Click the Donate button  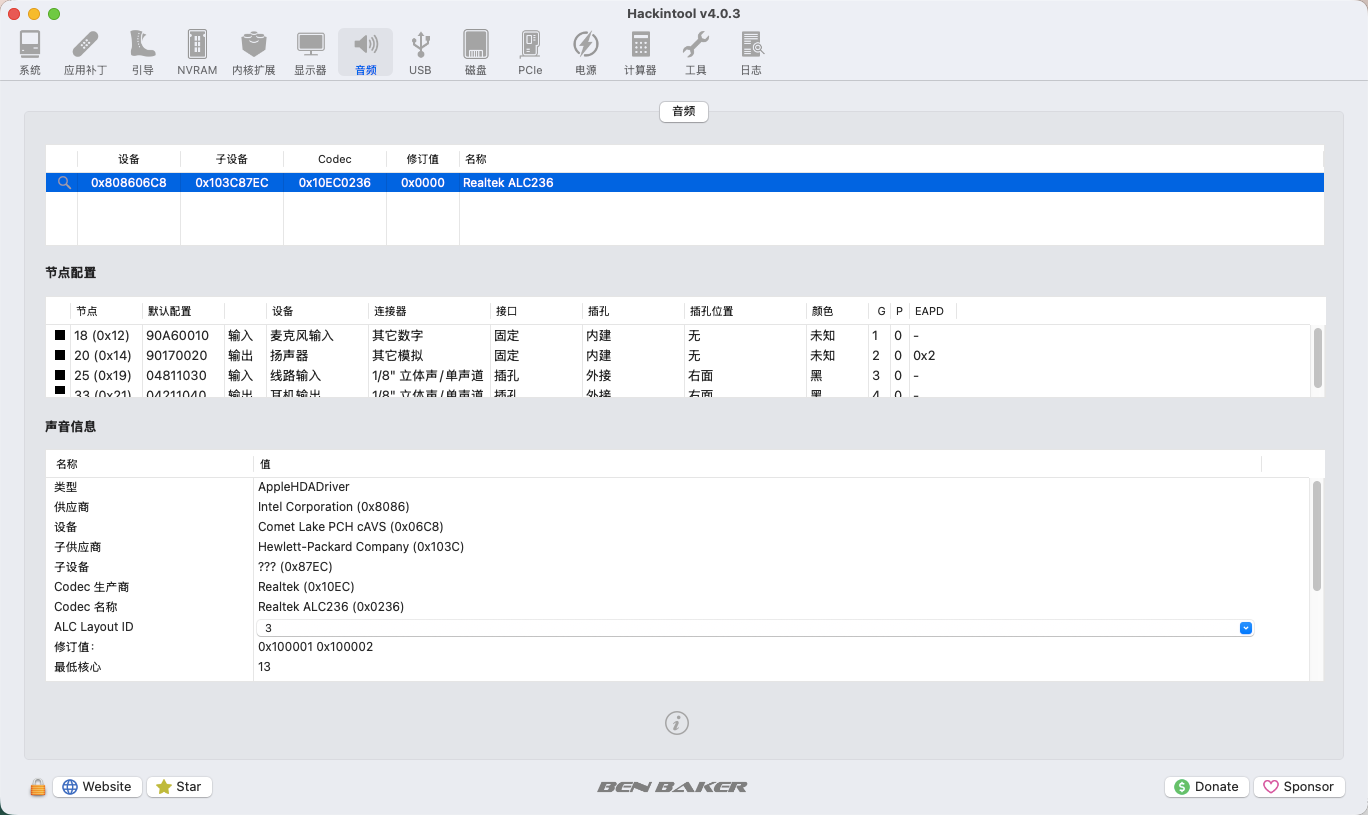point(1207,787)
